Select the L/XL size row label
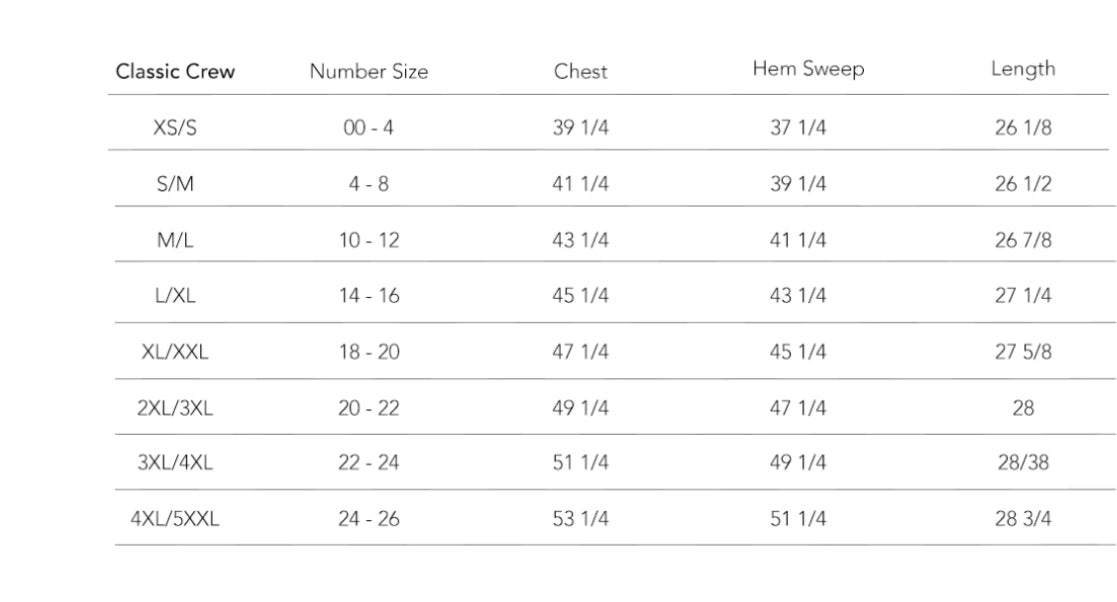The height and width of the screenshot is (602, 1117). click(175, 296)
